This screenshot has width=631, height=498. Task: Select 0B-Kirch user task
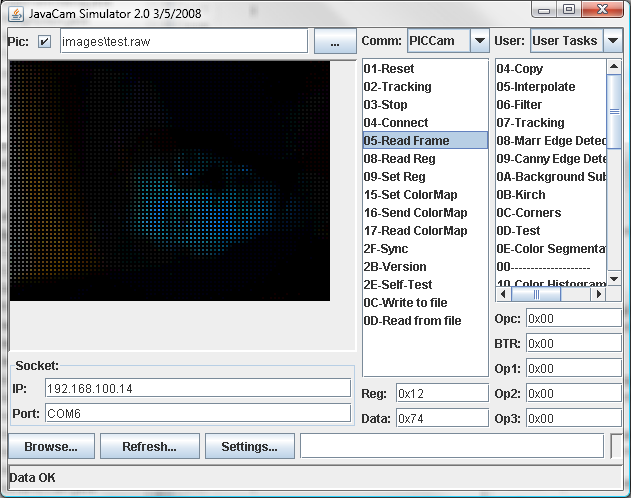tap(551, 195)
